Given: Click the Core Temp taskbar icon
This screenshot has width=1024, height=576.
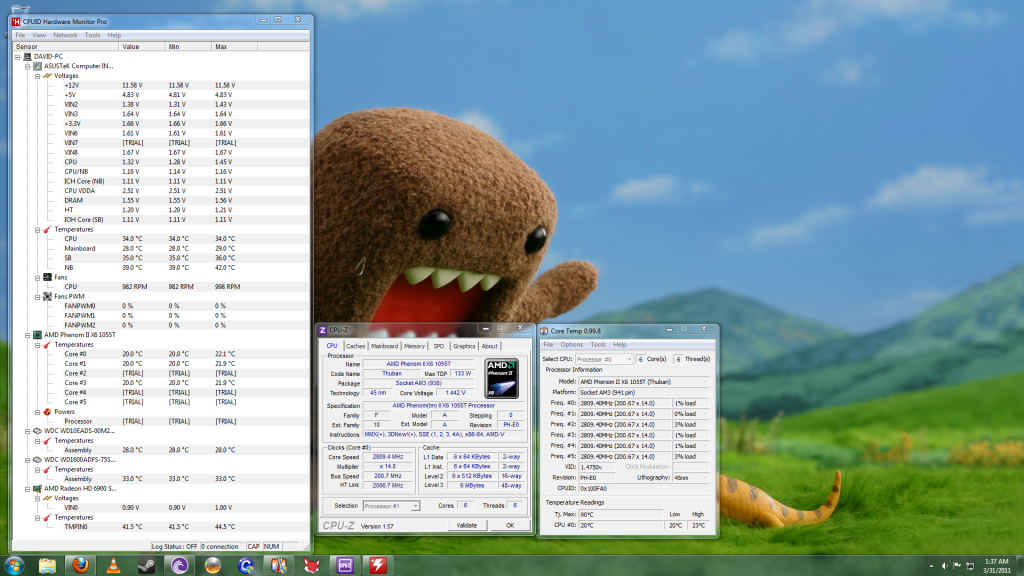Looking at the screenshot, I should pos(279,566).
